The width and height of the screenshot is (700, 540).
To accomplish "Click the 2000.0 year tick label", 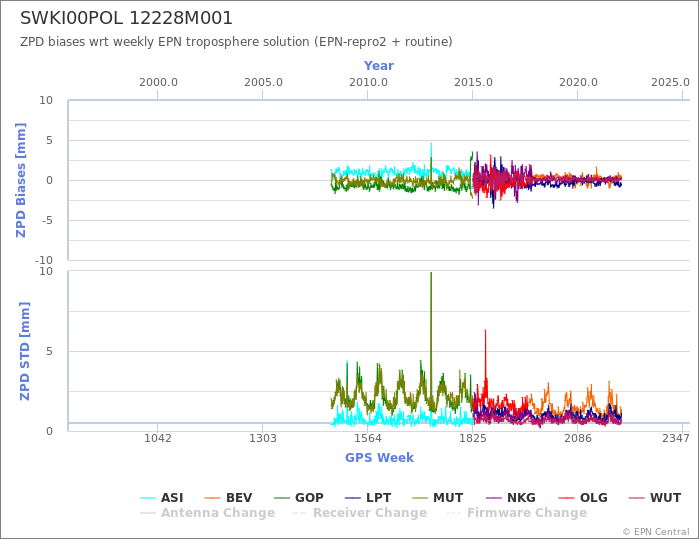I will pos(158,83).
